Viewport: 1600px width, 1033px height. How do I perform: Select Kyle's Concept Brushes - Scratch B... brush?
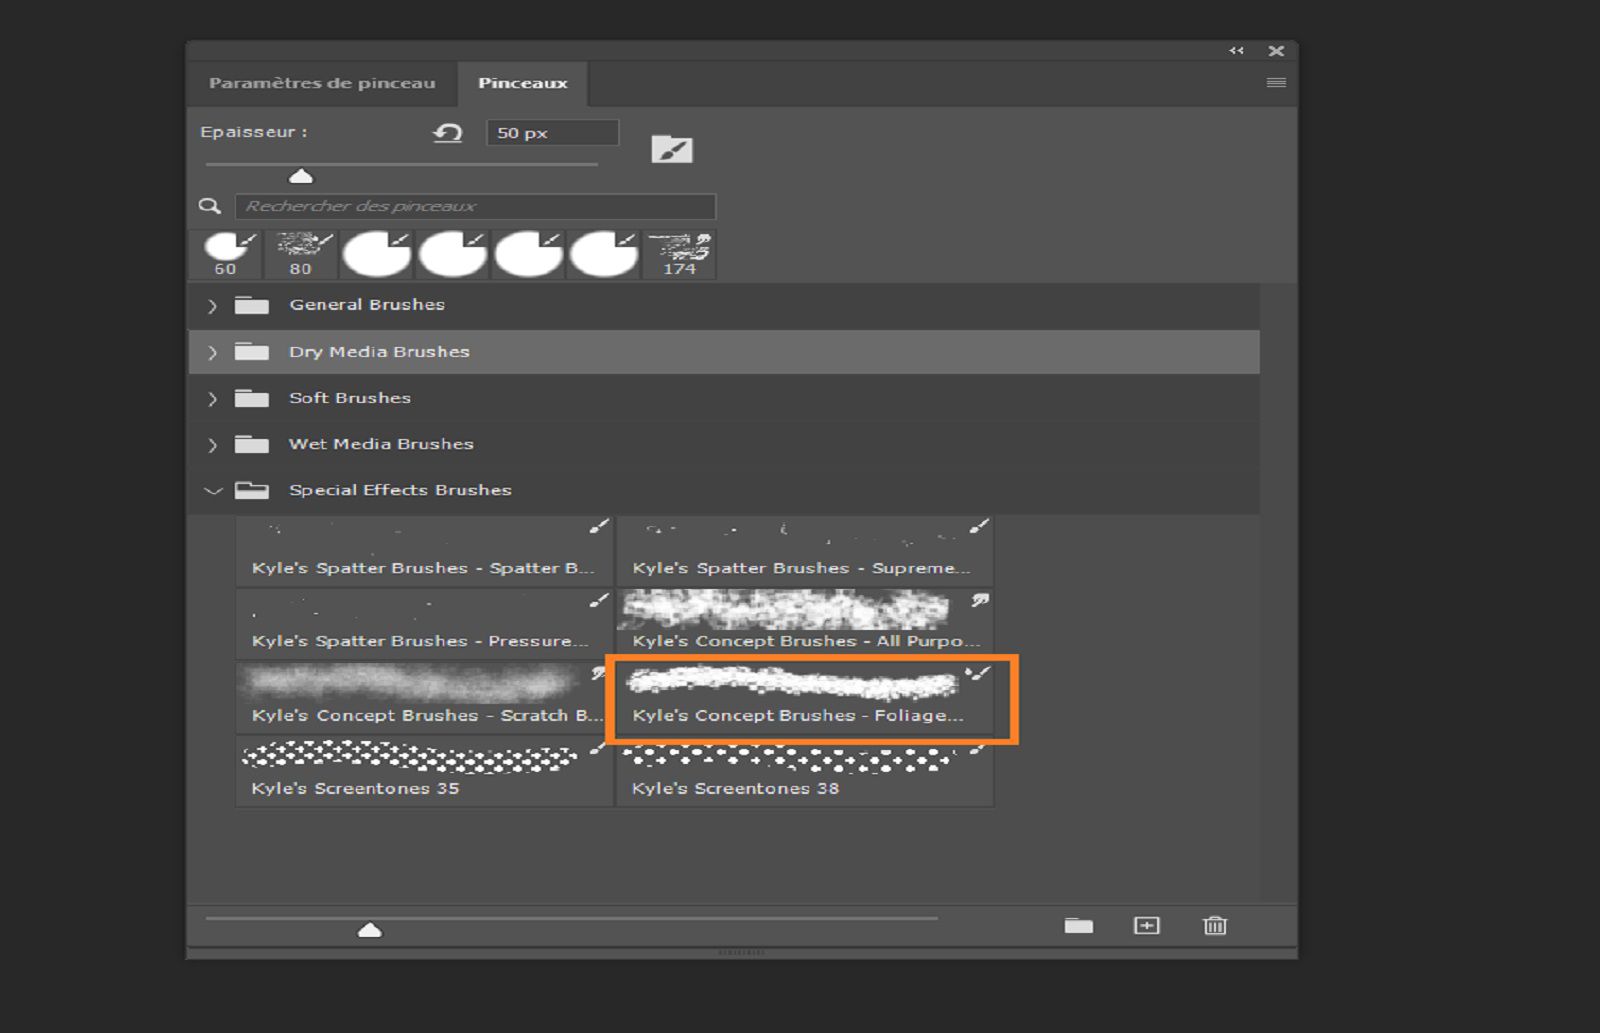424,697
